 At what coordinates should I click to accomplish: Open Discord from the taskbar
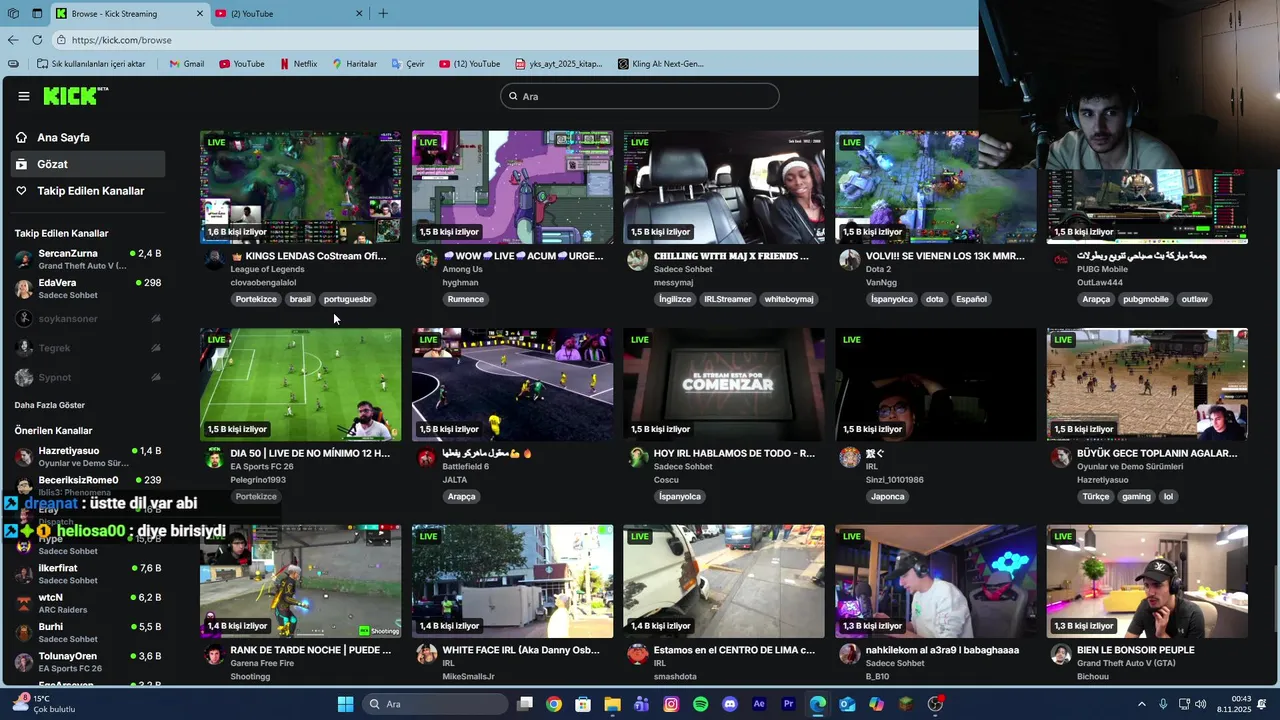click(x=730, y=704)
